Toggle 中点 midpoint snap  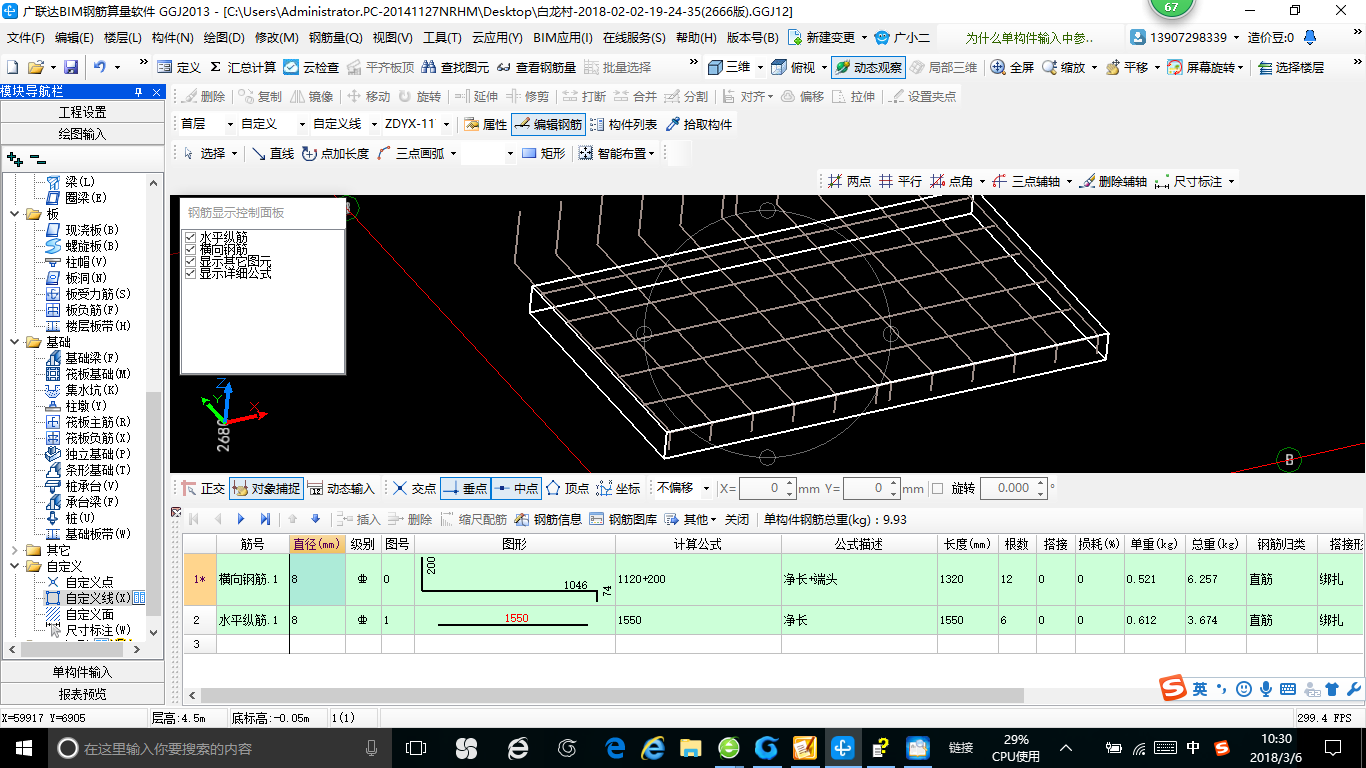pos(516,488)
